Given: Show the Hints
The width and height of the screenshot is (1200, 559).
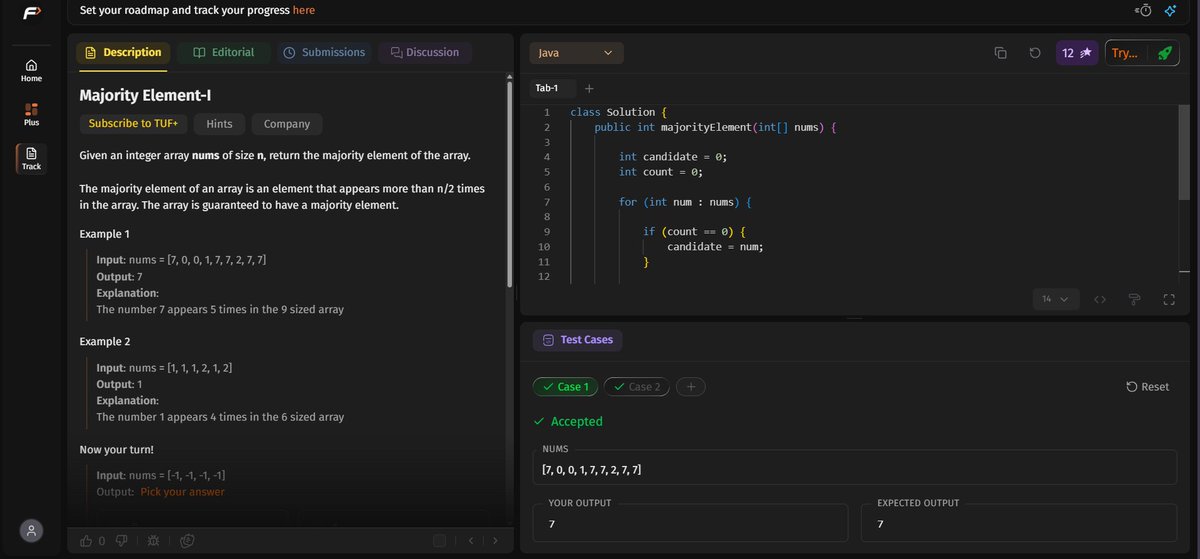Looking at the screenshot, I should tap(219, 124).
